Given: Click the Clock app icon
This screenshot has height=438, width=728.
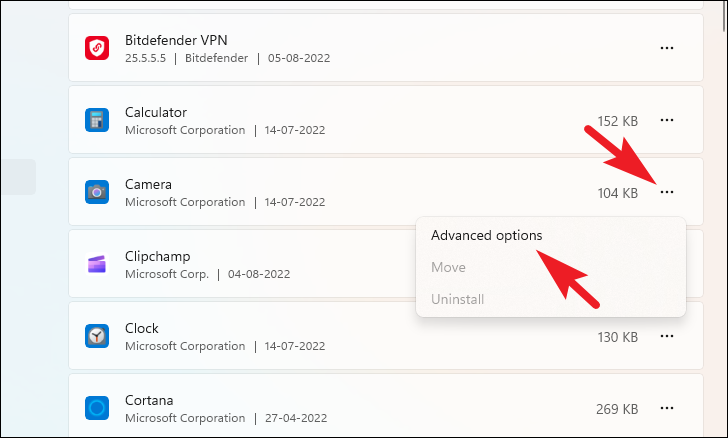Looking at the screenshot, I should pos(97,336).
